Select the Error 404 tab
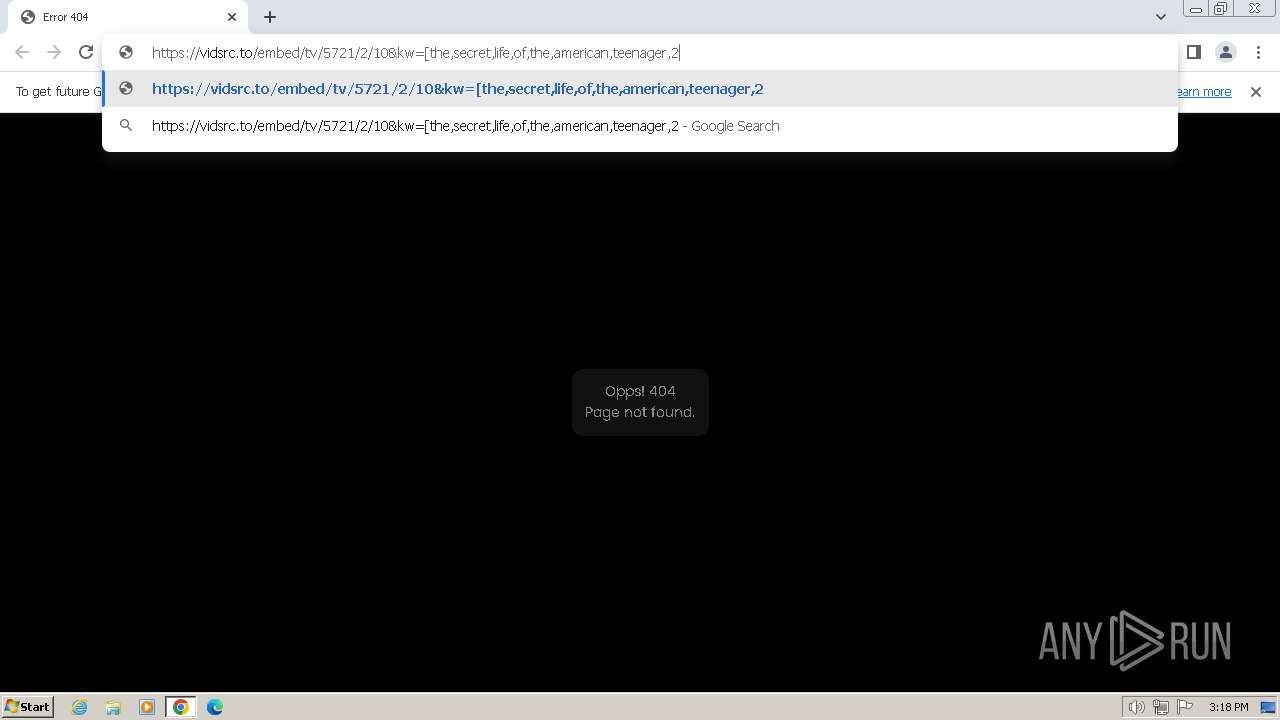Image resolution: width=1280 pixels, height=720 pixels. [x=128, y=17]
